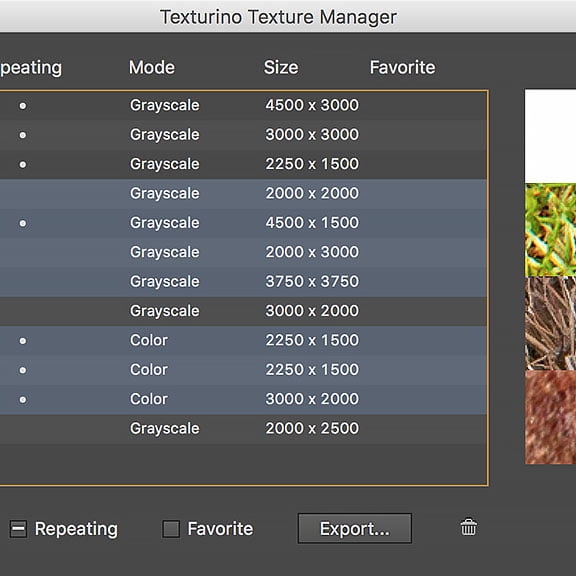Screen dimensions: 576x576
Task: Sort by the Mode column header
Action: click(152, 68)
